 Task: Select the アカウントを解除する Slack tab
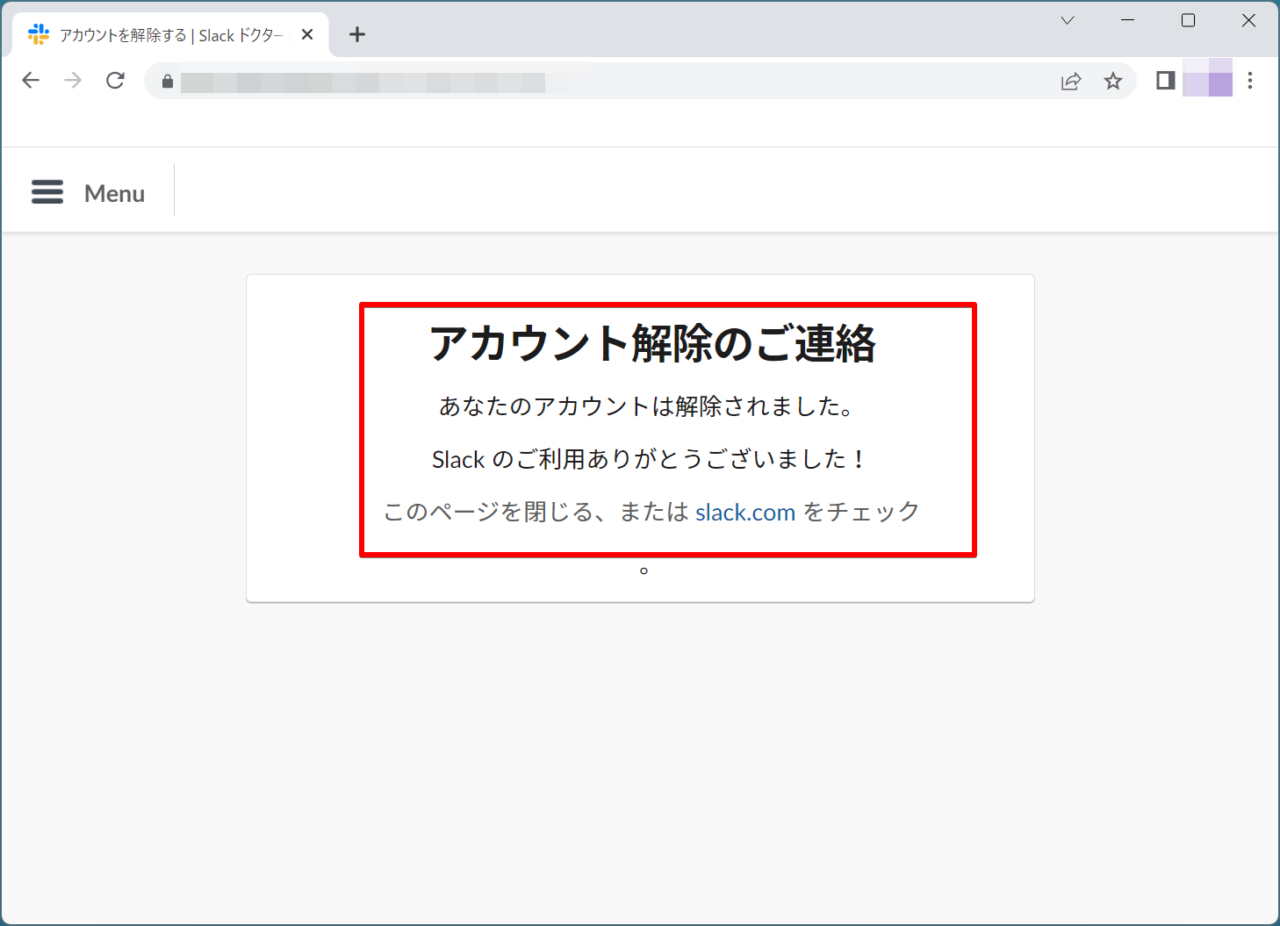point(172,35)
